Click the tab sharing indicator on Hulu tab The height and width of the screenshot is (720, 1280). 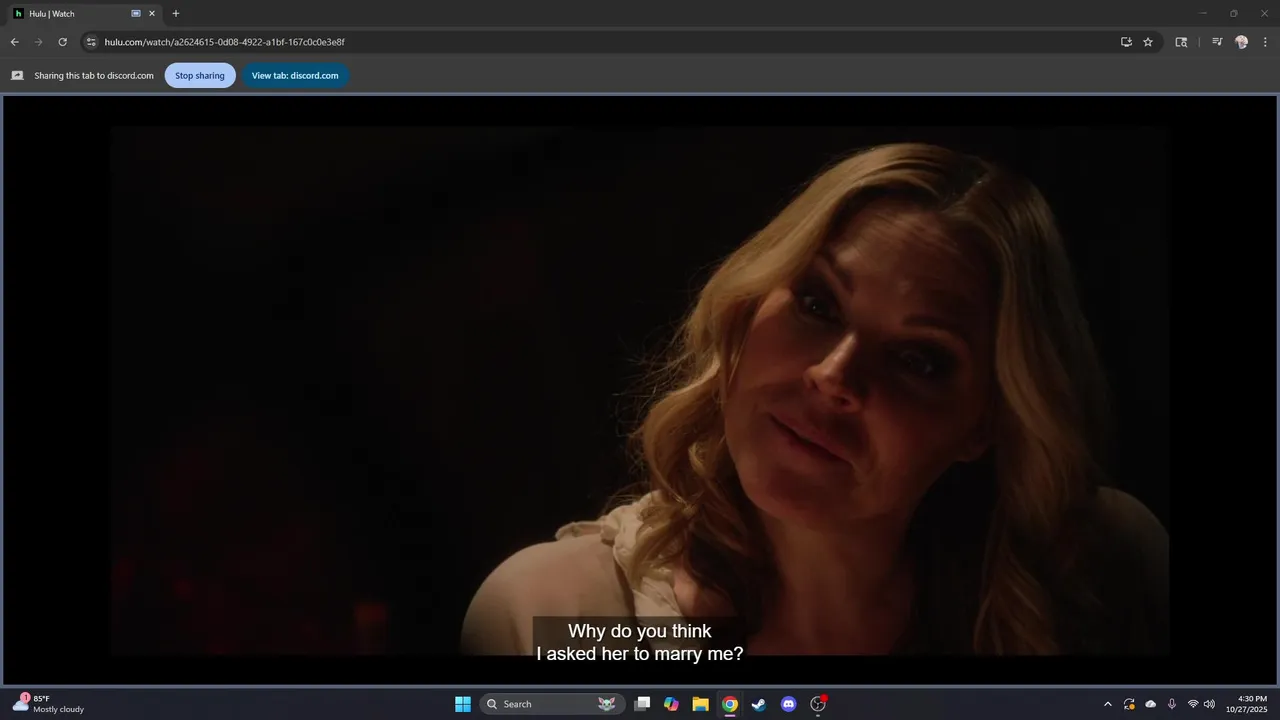136,14
